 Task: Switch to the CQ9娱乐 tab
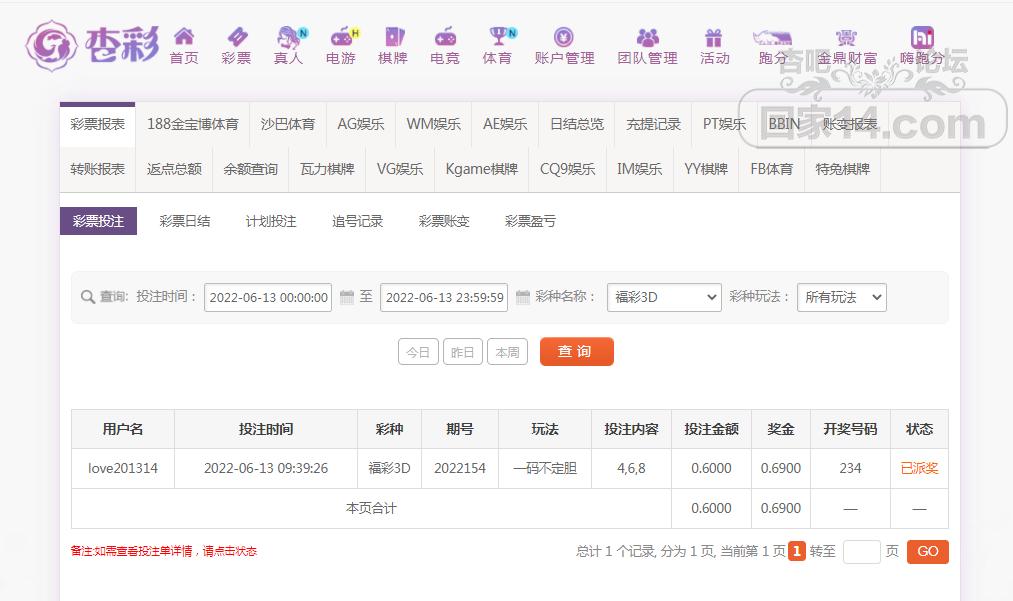(568, 169)
